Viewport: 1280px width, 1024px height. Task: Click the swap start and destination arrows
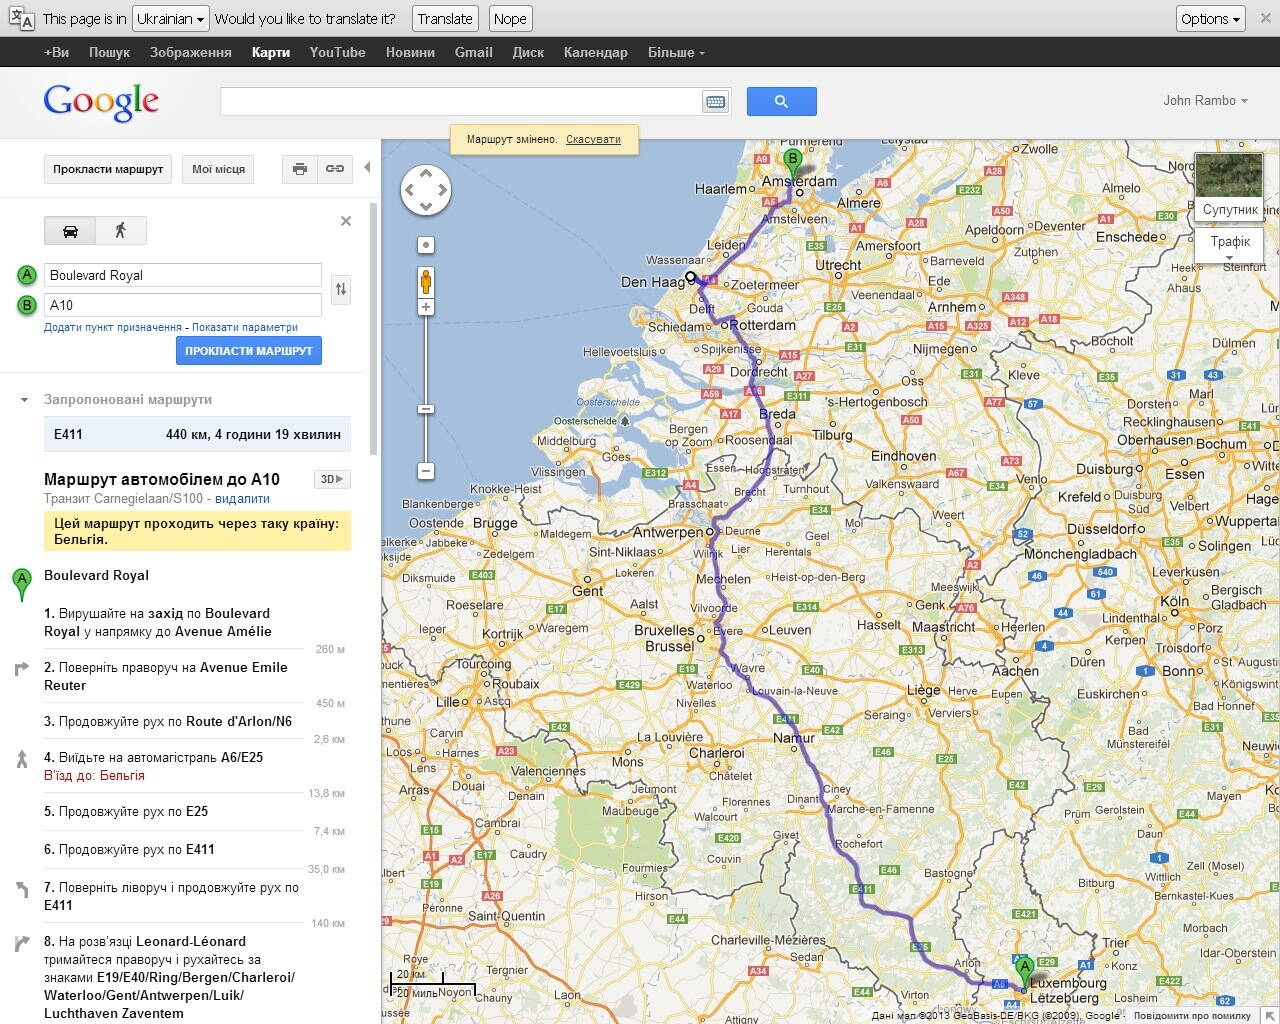(x=341, y=290)
